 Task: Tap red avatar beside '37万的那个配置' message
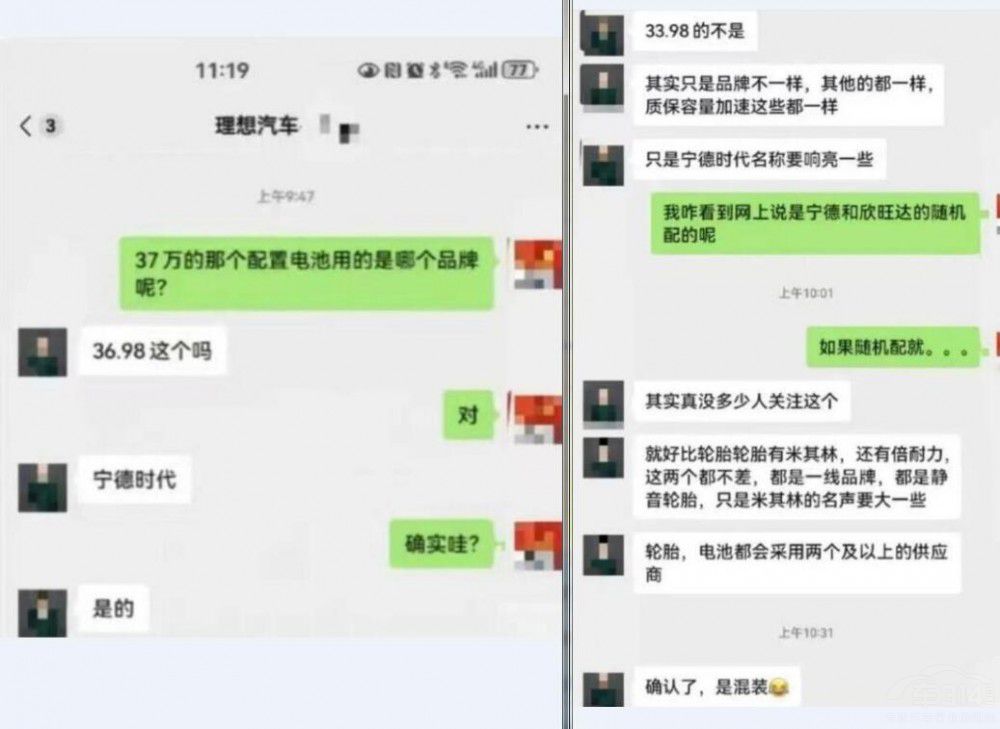[538, 264]
